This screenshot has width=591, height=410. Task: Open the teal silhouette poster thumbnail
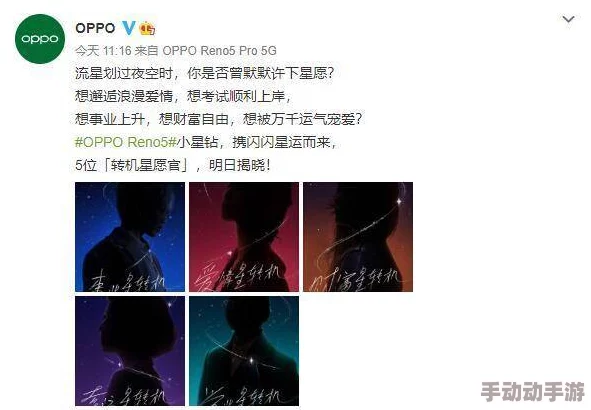[244, 351]
